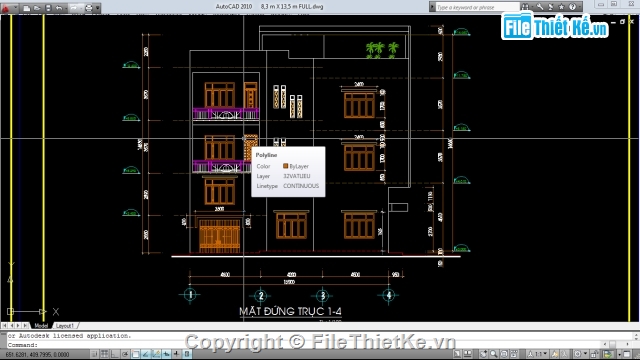Open Quick View Layouts icon
Screen dimensions: 640x360
point(468,354)
